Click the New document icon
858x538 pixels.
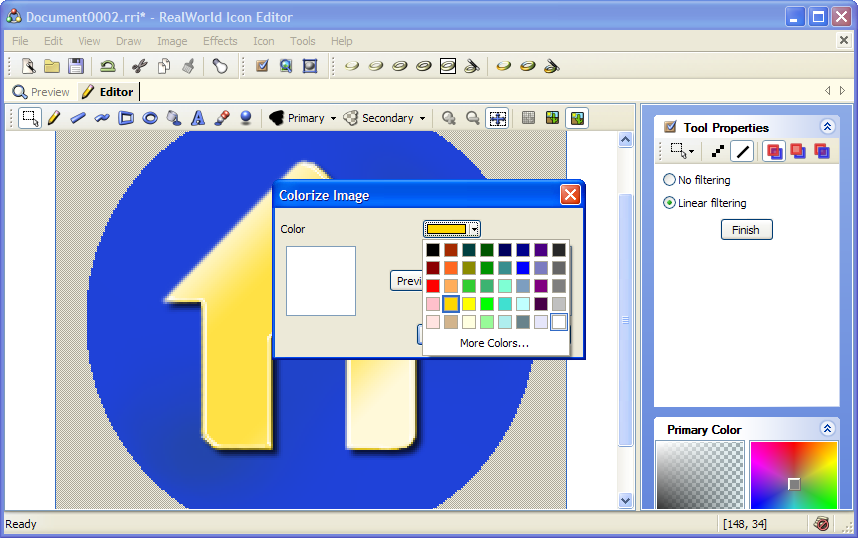28,66
